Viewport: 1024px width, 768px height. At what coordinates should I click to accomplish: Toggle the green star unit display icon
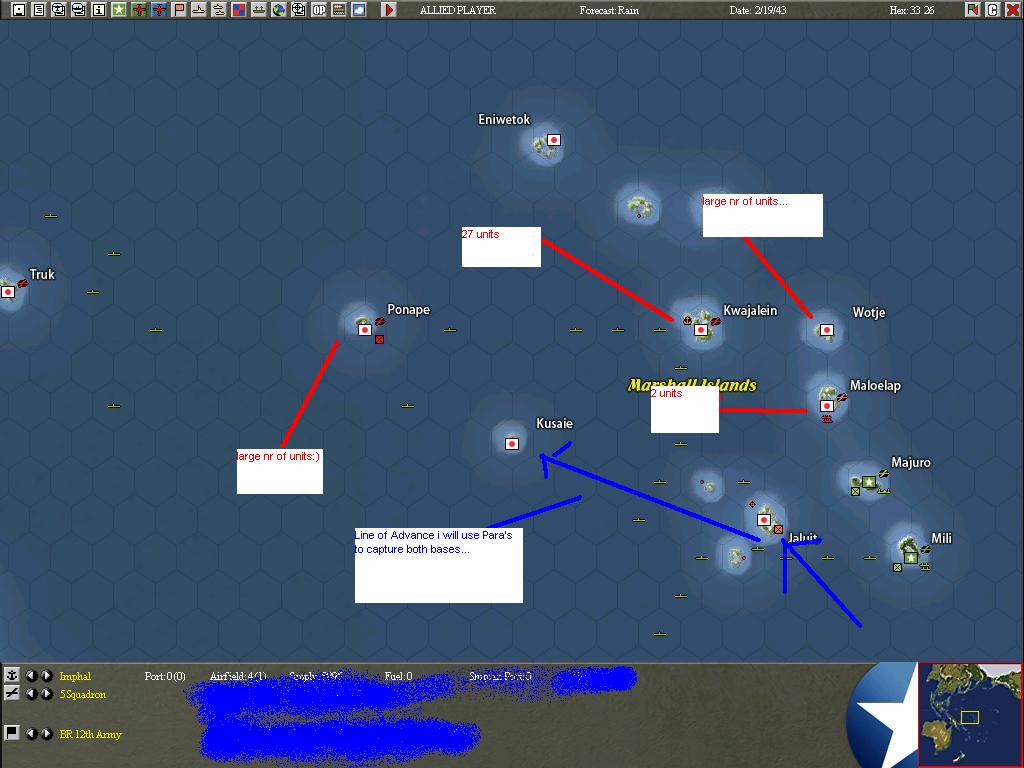(118, 9)
